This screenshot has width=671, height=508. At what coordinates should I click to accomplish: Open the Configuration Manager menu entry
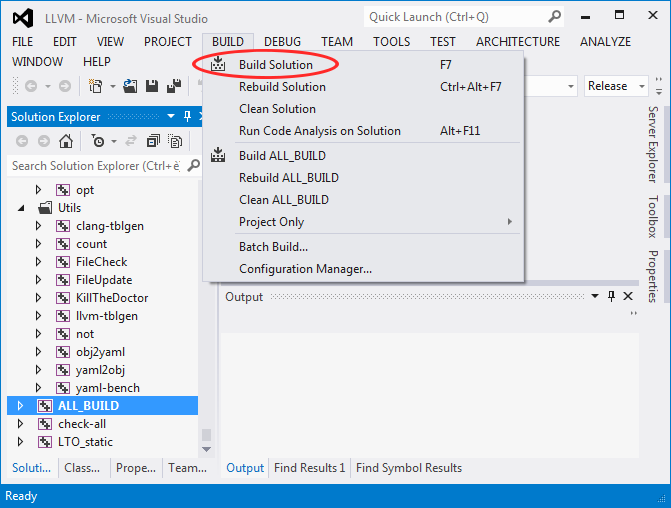305,269
